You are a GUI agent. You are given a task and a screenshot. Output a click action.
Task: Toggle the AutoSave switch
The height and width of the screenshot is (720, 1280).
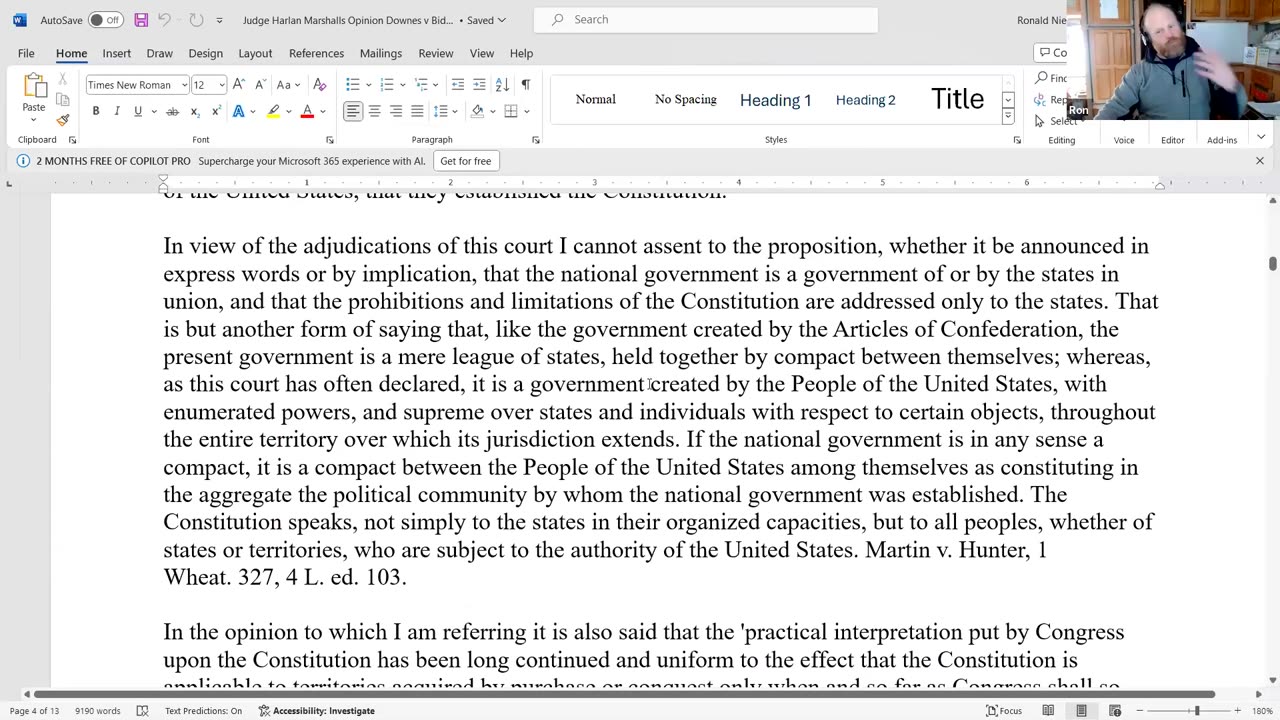pyautogui.click(x=105, y=20)
